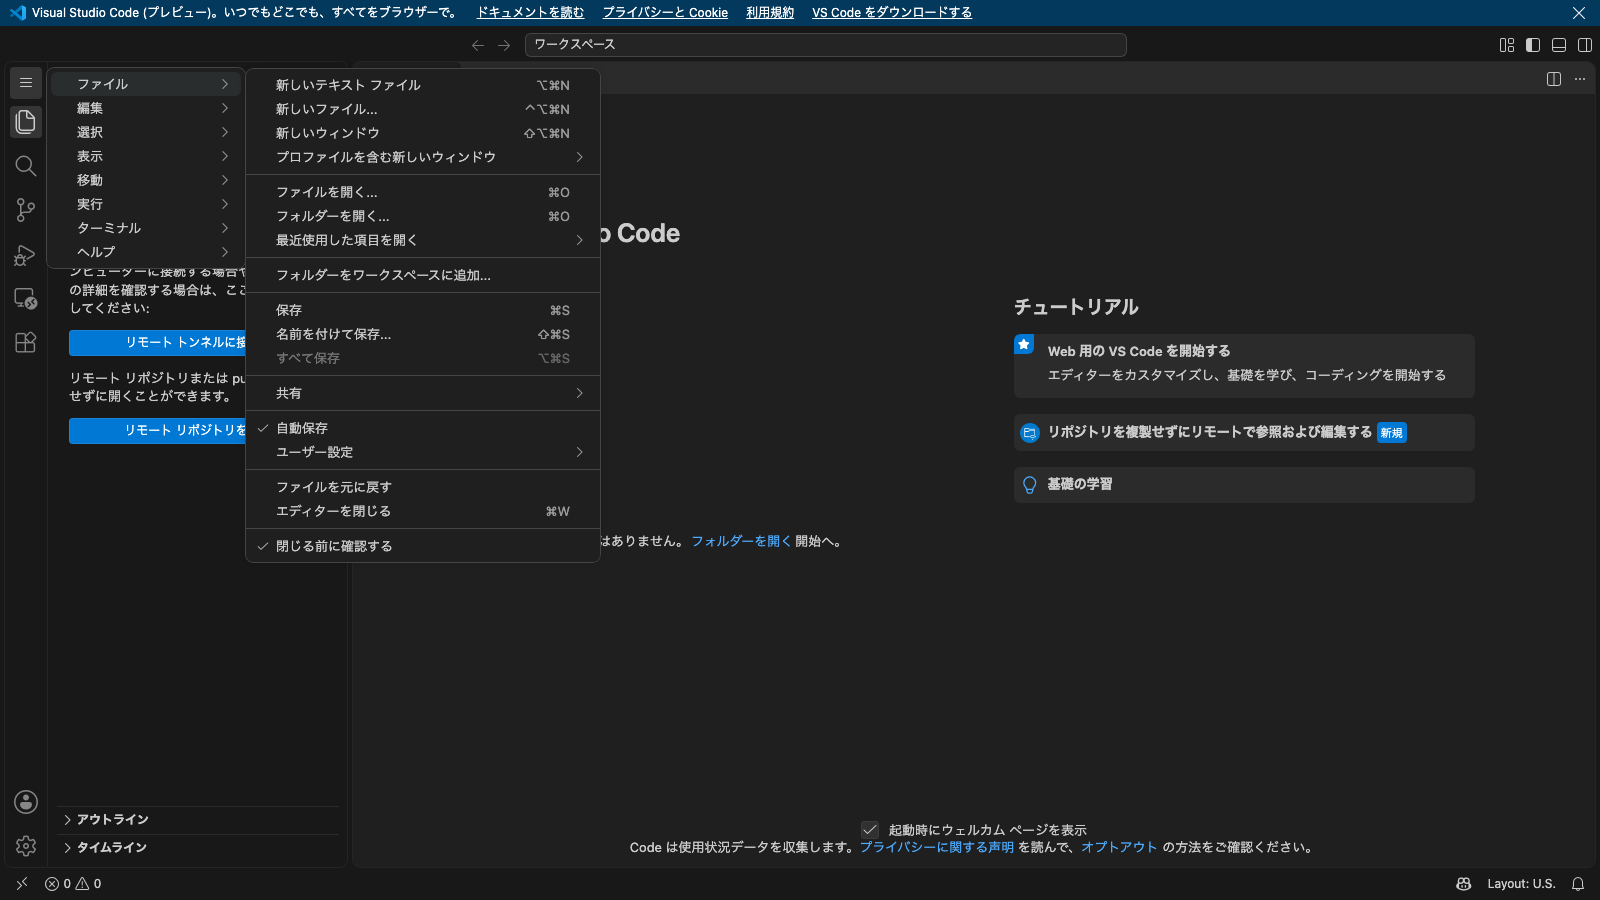
Task: Toggle 閉じる前に確認する menu option
Action: 423,546
